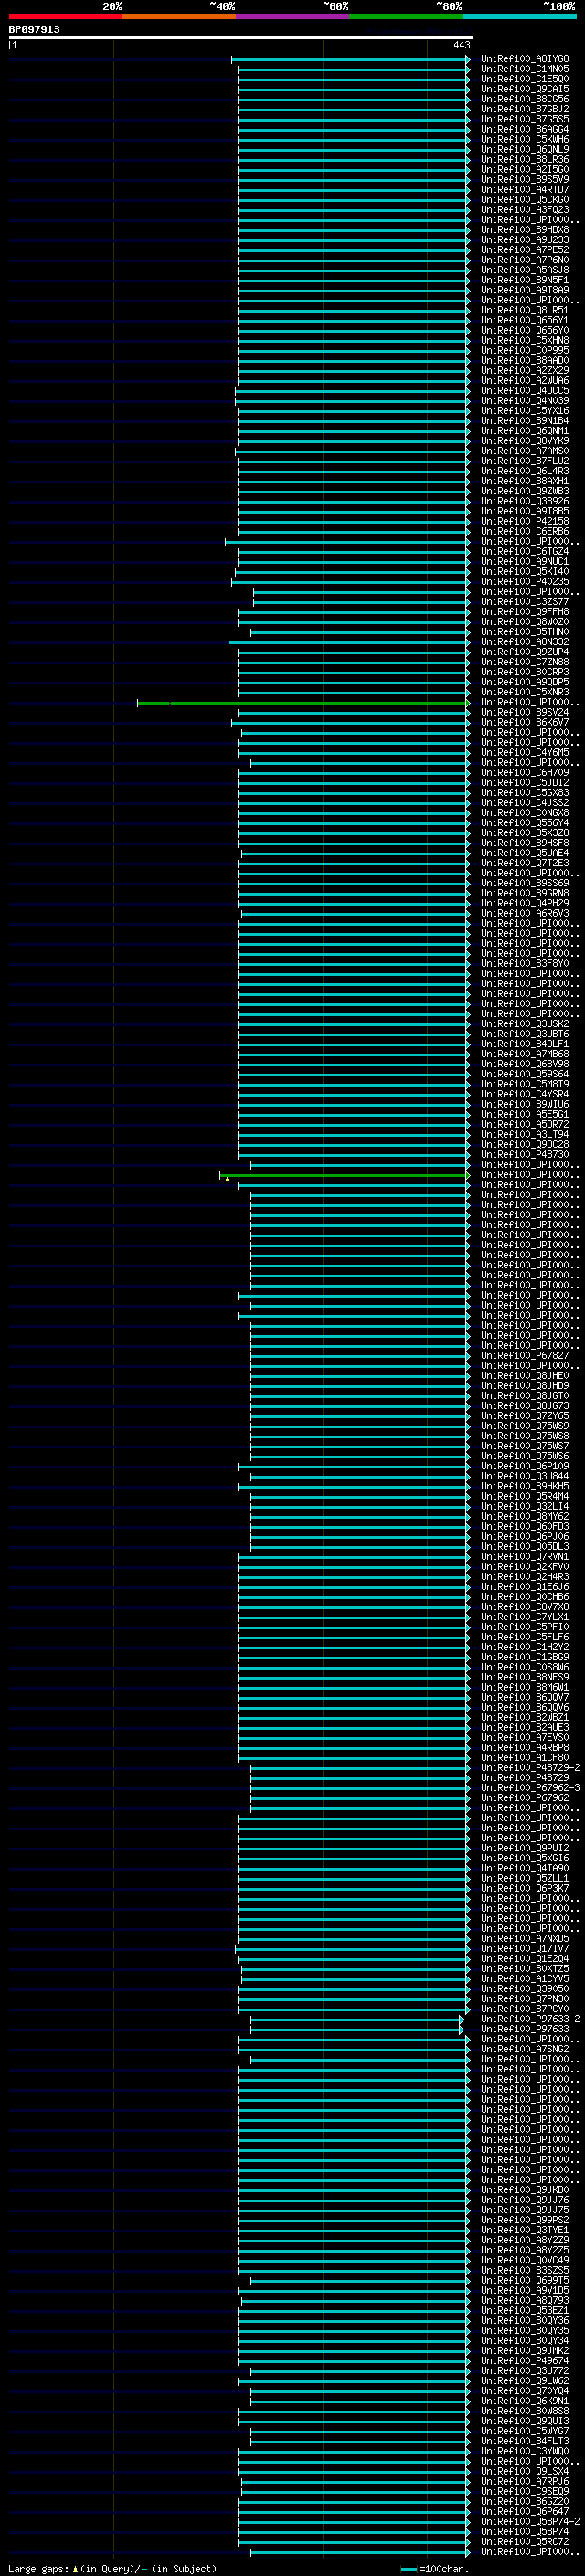
Task: Select hit label UniRef100_Q8LR51
Action: tap(525, 310)
